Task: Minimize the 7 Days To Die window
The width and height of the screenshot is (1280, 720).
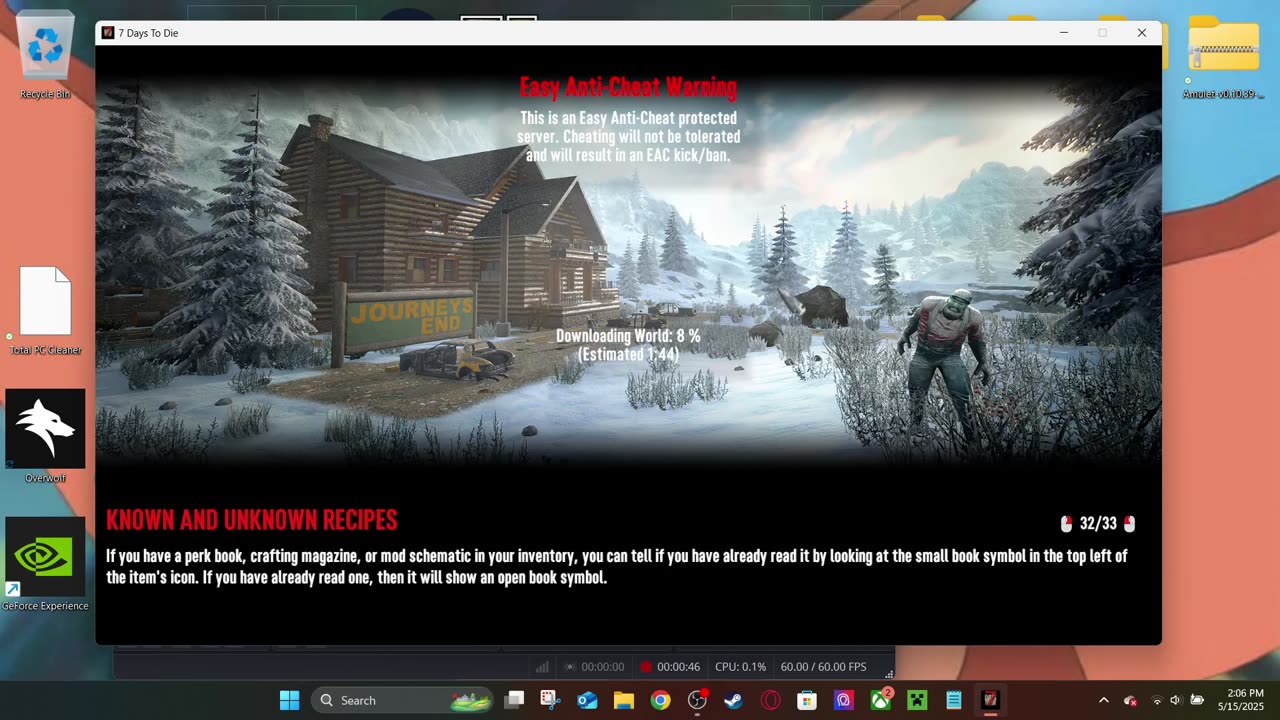Action: click(1063, 33)
